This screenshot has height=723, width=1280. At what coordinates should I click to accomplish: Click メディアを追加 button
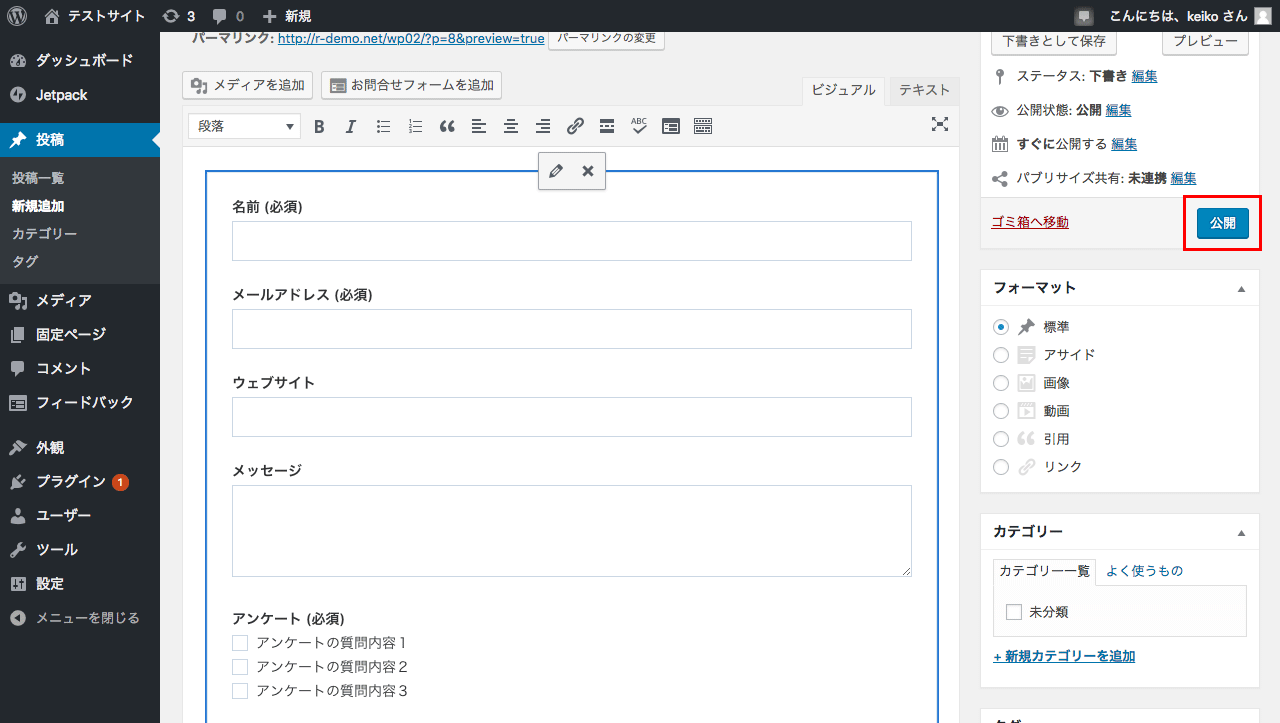(x=249, y=85)
